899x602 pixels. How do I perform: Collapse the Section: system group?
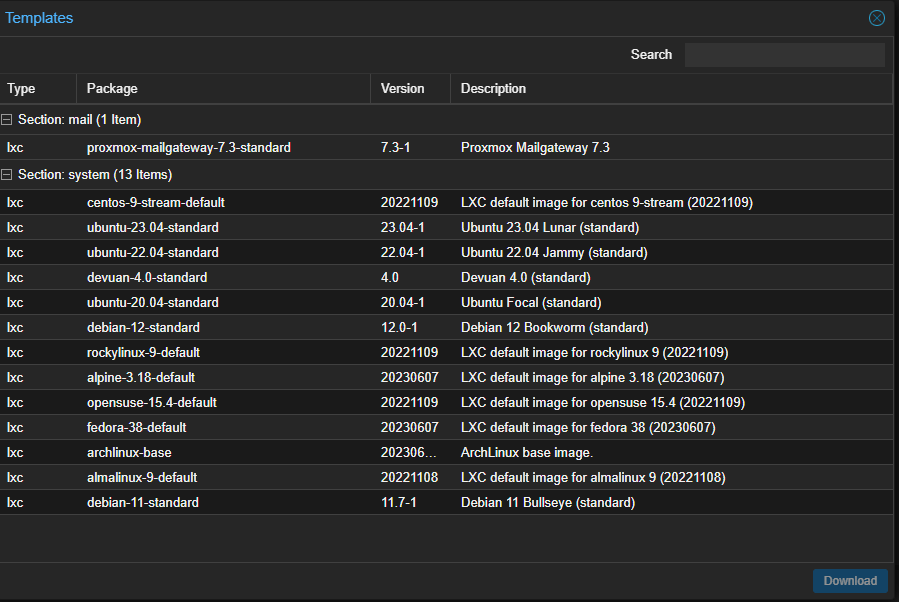point(6,174)
